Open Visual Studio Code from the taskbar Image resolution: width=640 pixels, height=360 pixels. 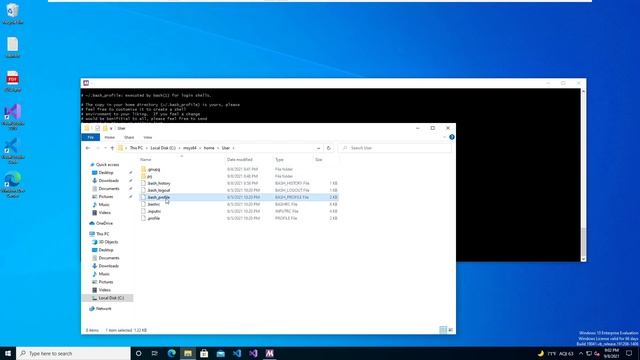237,353
